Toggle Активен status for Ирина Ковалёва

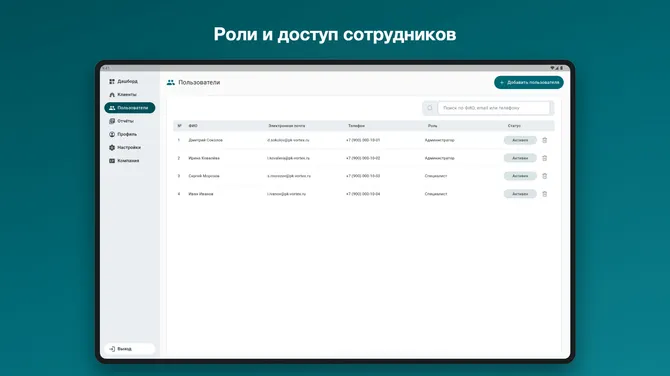[x=520, y=158]
